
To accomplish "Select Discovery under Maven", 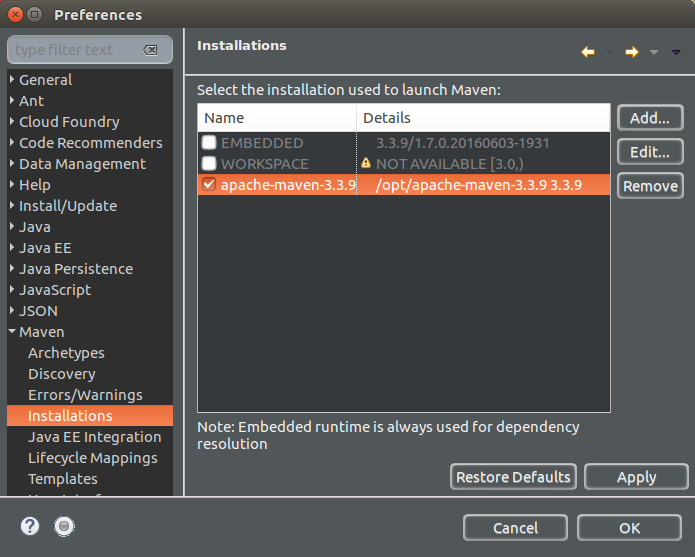I will 62,374.
